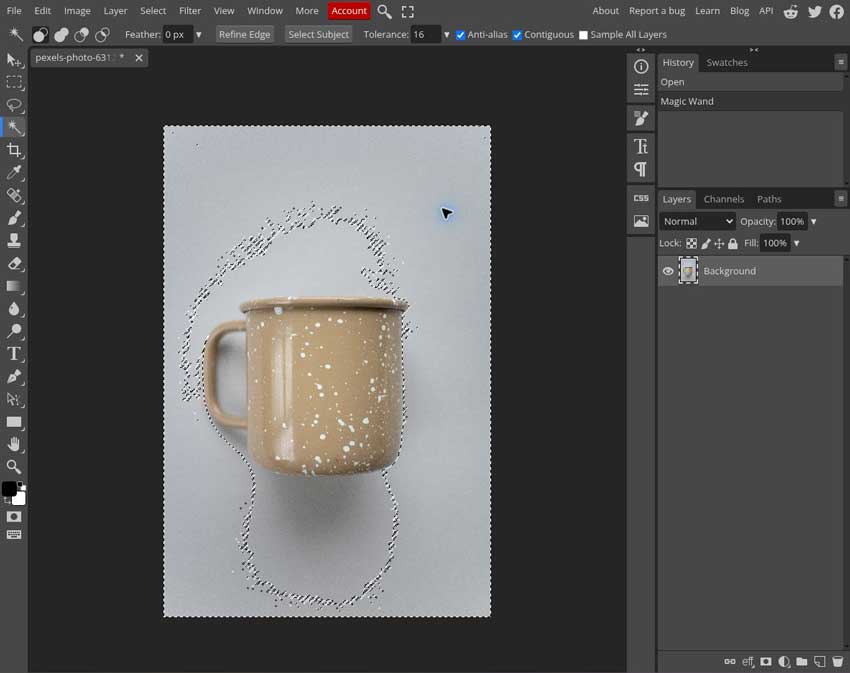Select the Hand tool
Viewport: 850px width, 673px height.
[x=14, y=445]
